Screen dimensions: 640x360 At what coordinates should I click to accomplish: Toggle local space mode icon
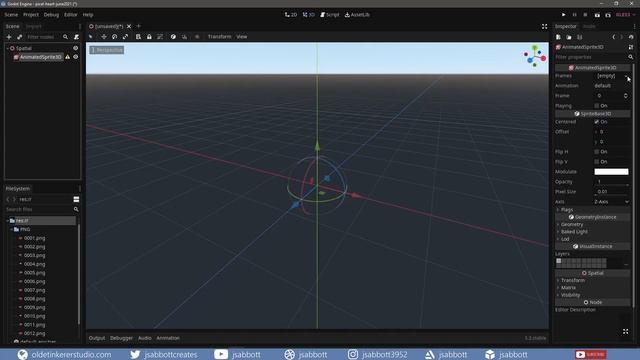click(x=173, y=37)
